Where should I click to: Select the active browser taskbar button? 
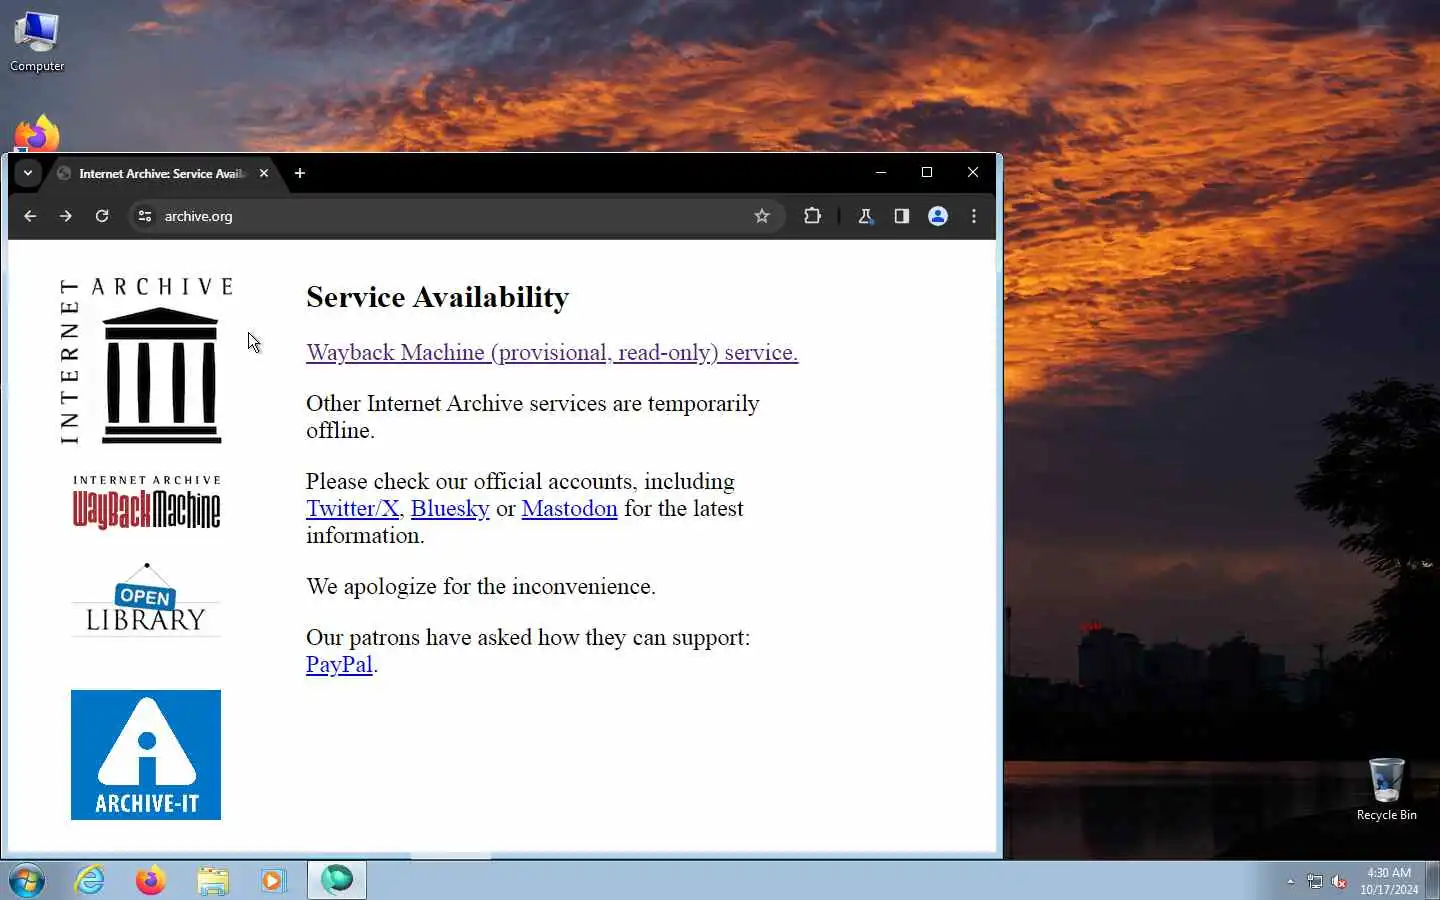pos(337,880)
